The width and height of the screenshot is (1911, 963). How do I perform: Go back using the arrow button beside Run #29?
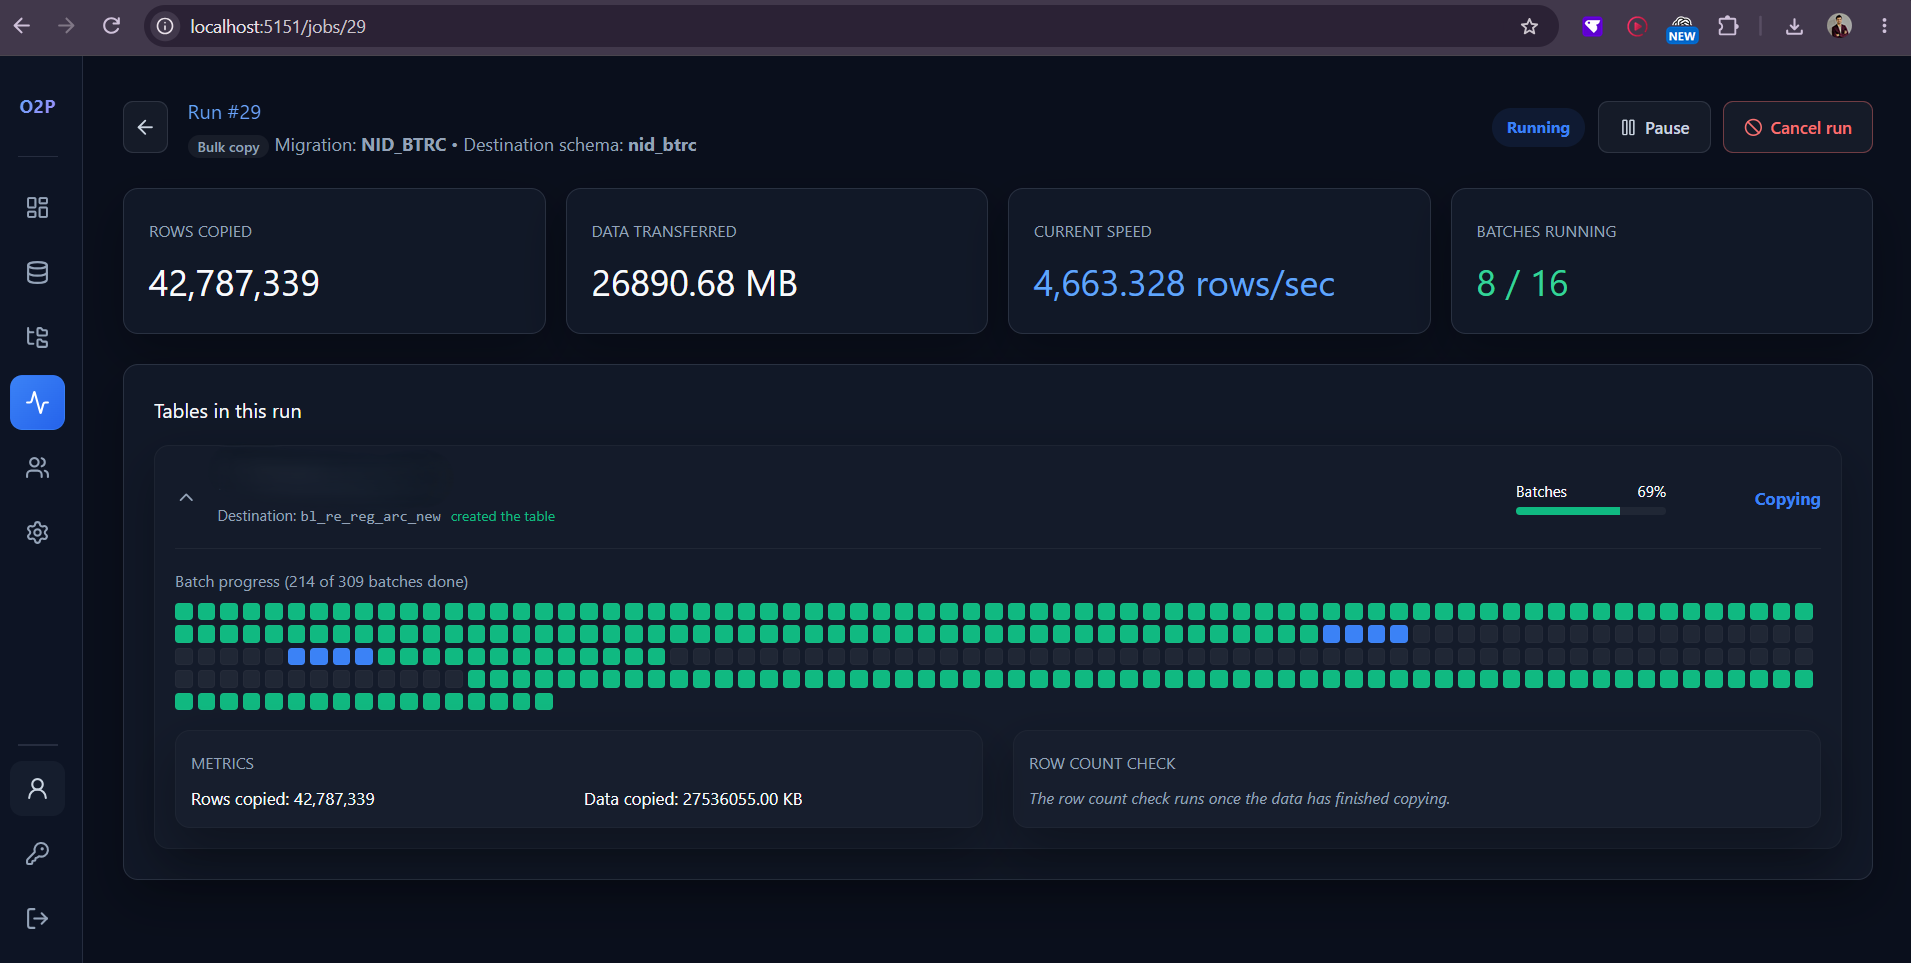click(x=145, y=127)
